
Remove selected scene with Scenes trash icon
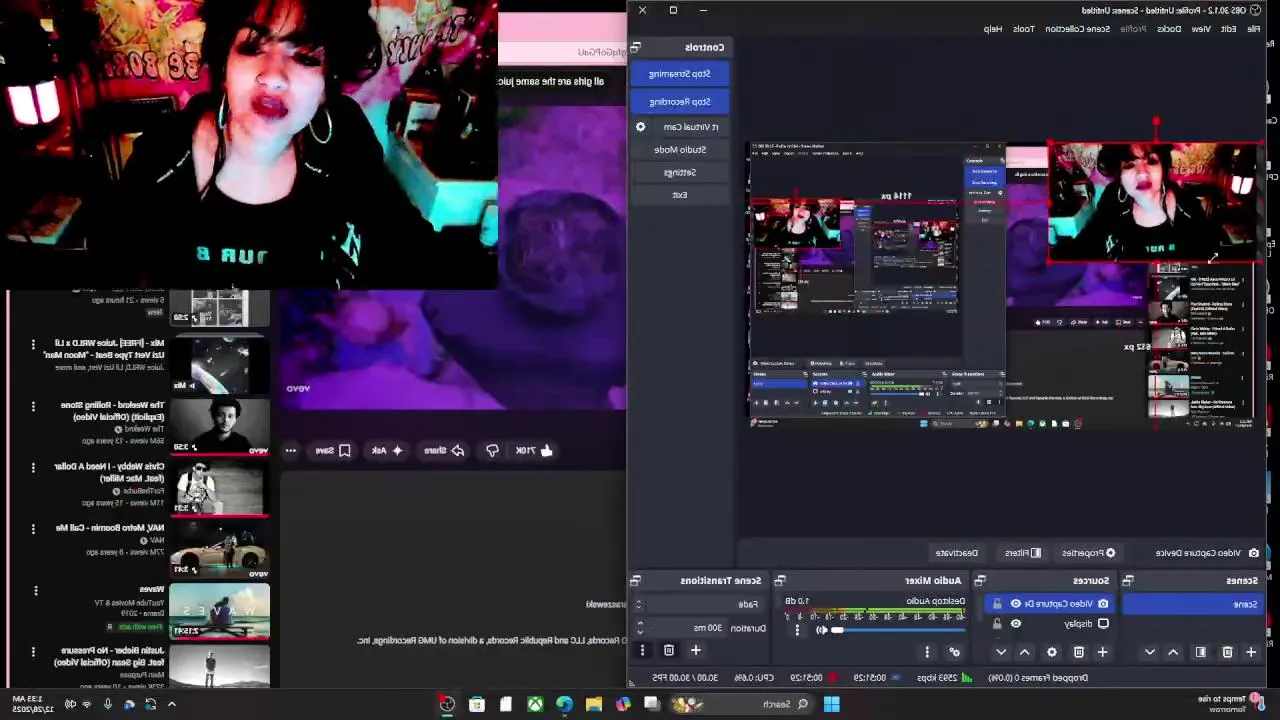point(1227,652)
